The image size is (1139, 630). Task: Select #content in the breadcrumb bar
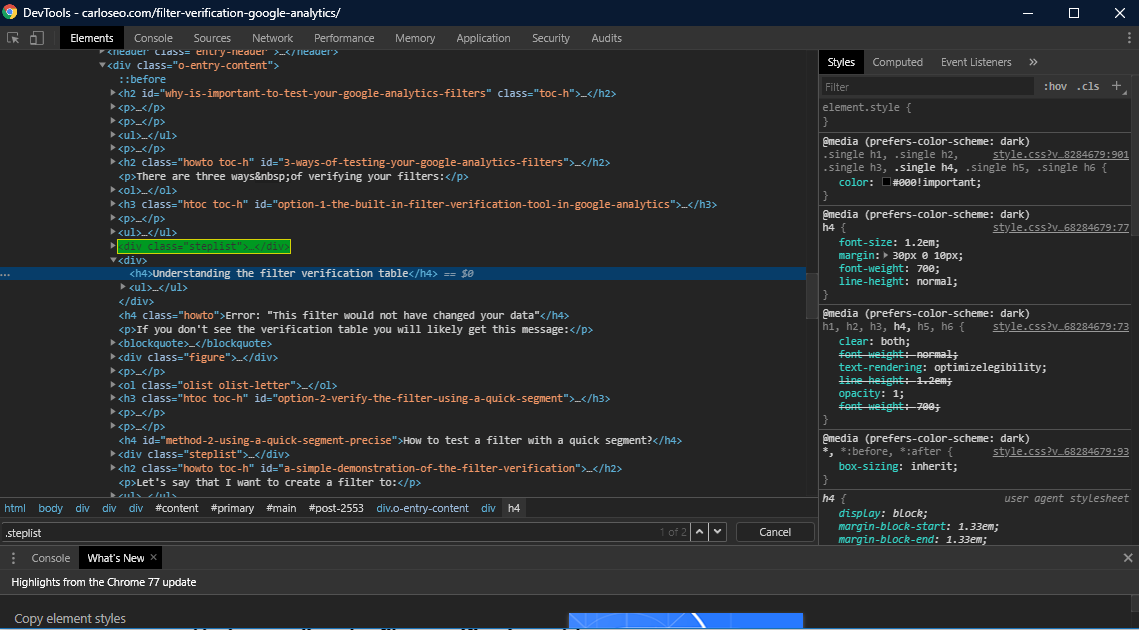(x=177, y=508)
